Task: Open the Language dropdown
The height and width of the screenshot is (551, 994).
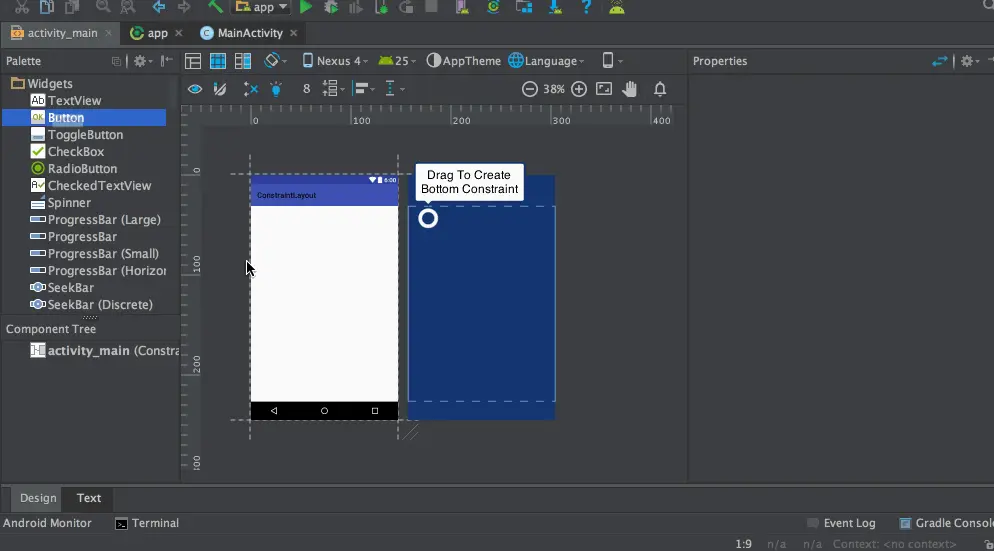Action: pyautogui.click(x=546, y=61)
